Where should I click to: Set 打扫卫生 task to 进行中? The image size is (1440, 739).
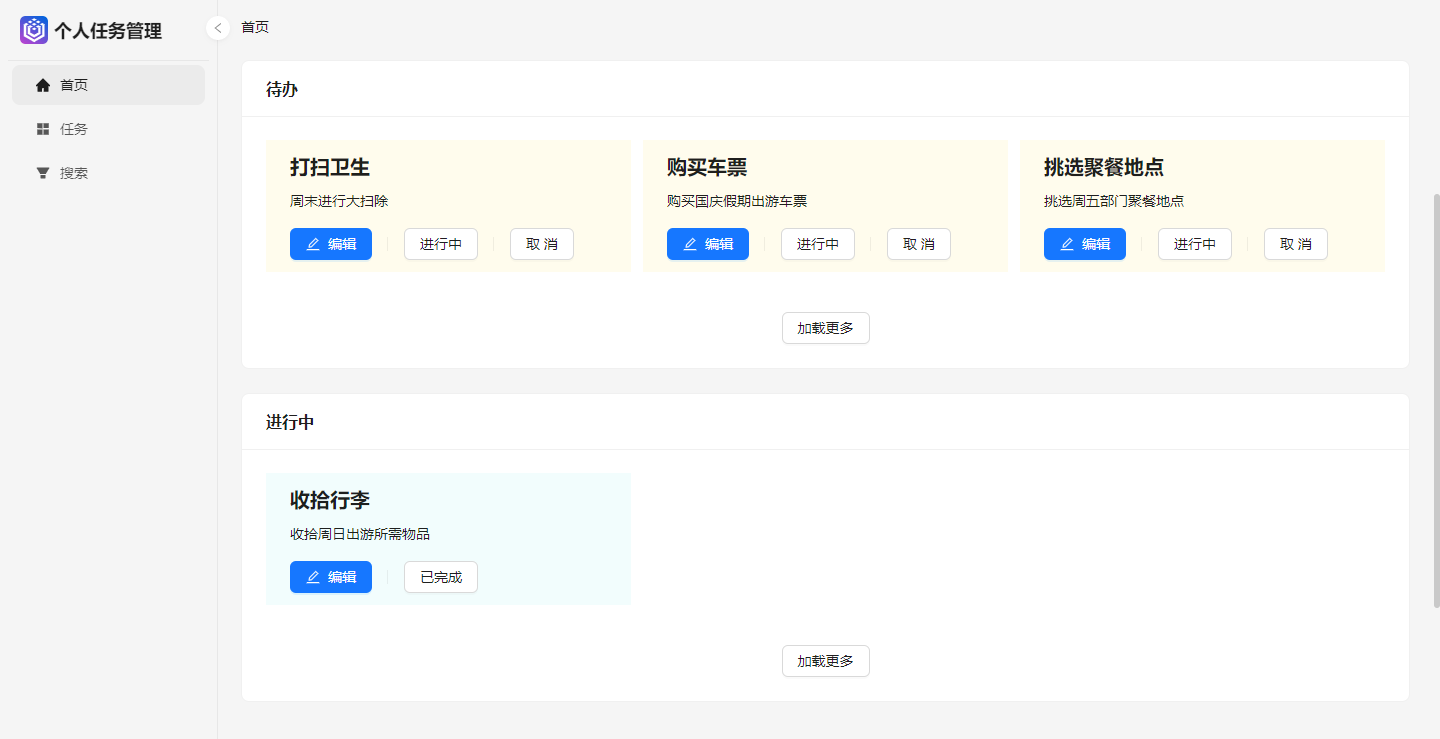click(x=441, y=243)
